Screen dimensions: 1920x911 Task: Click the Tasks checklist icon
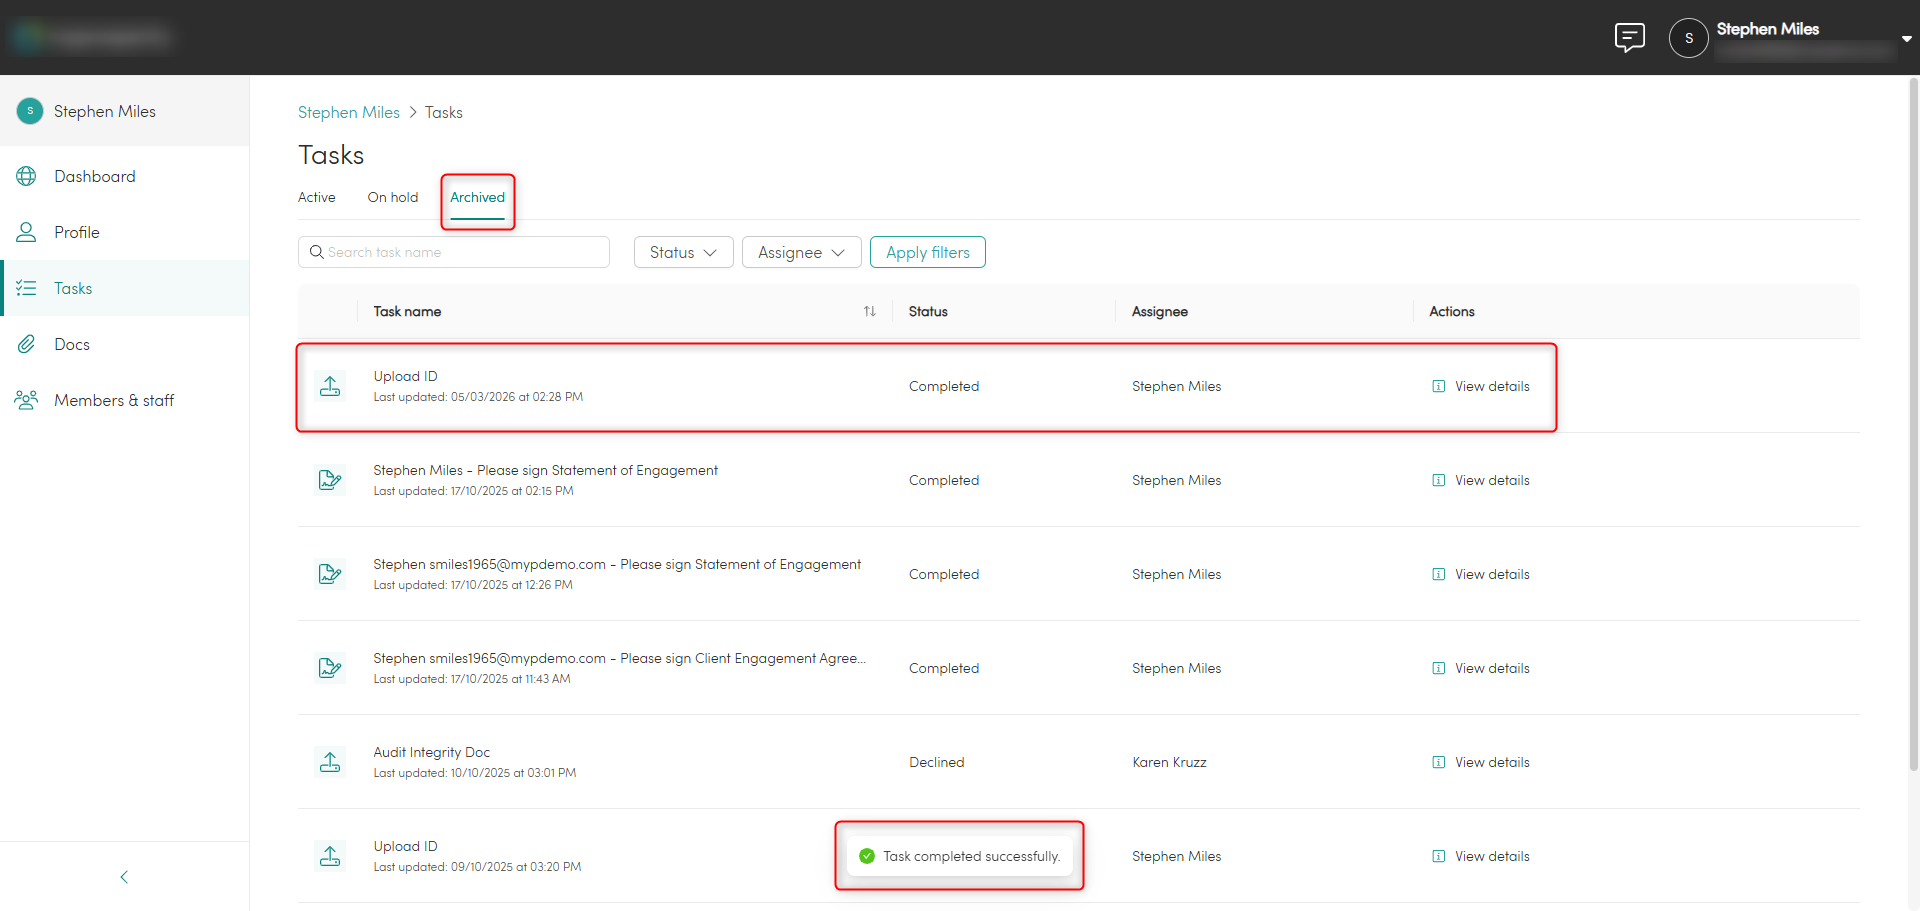tap(27, 288)
